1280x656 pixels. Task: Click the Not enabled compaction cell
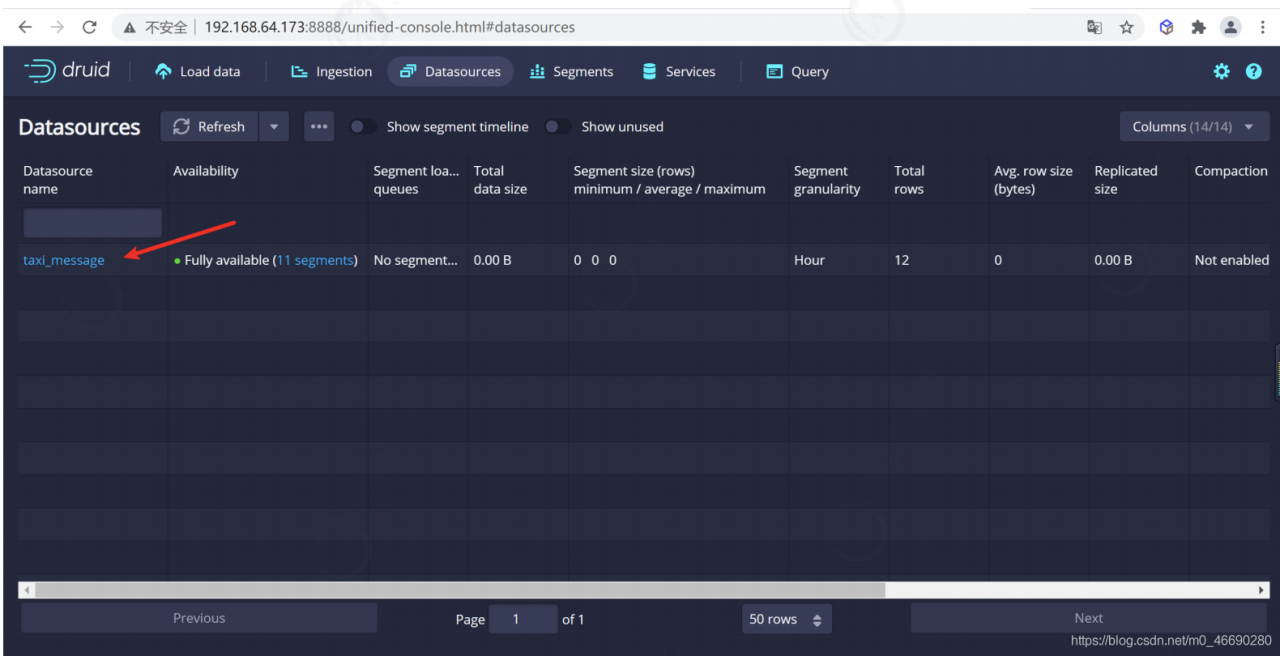1231,260
